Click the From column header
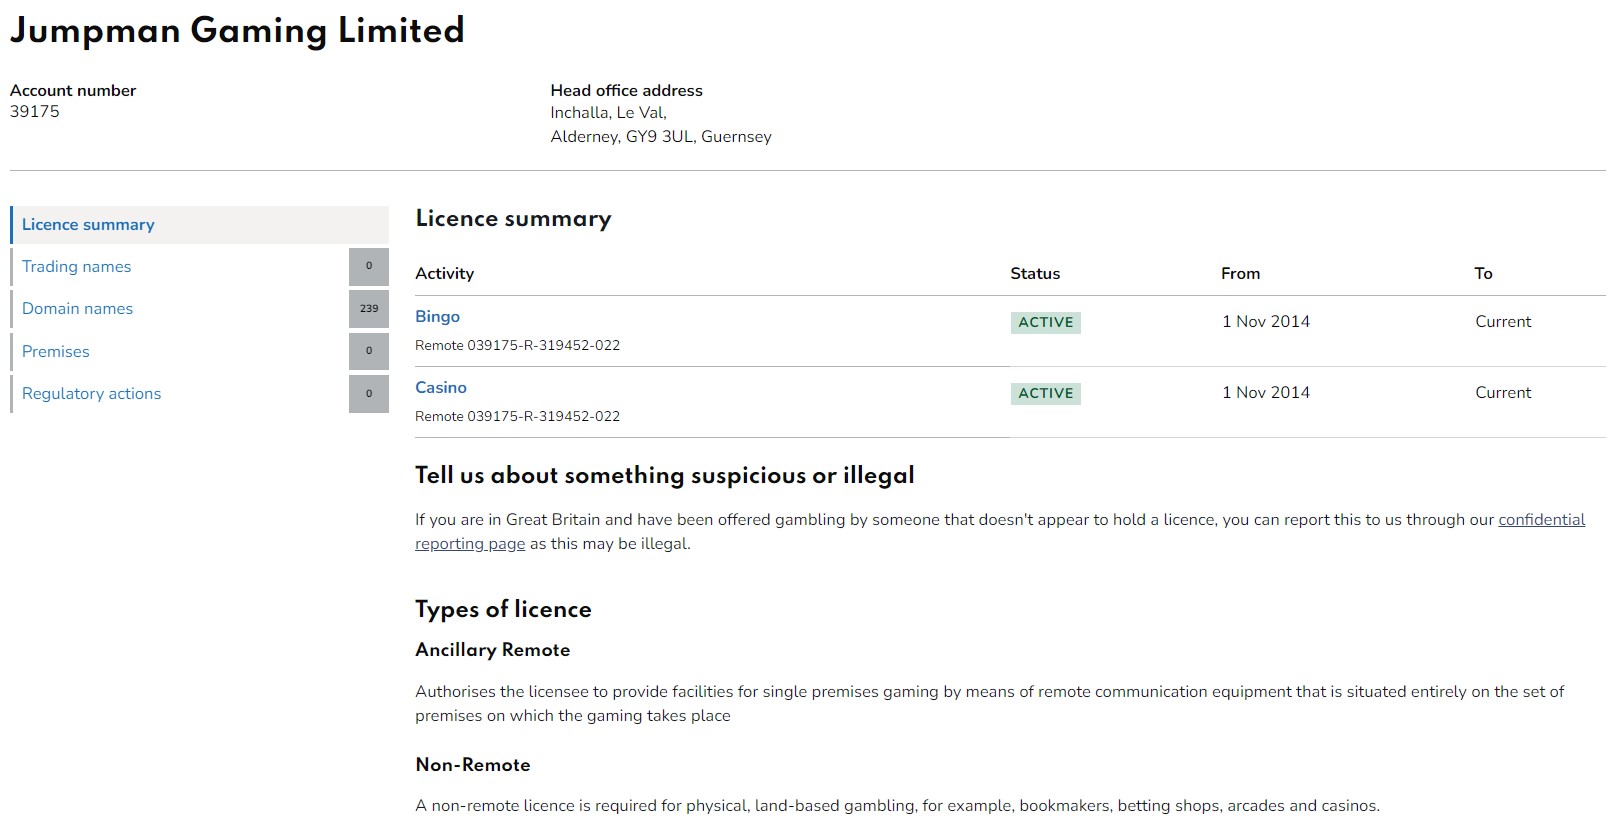The image size is (1620, 830). tap(1241, 274)
